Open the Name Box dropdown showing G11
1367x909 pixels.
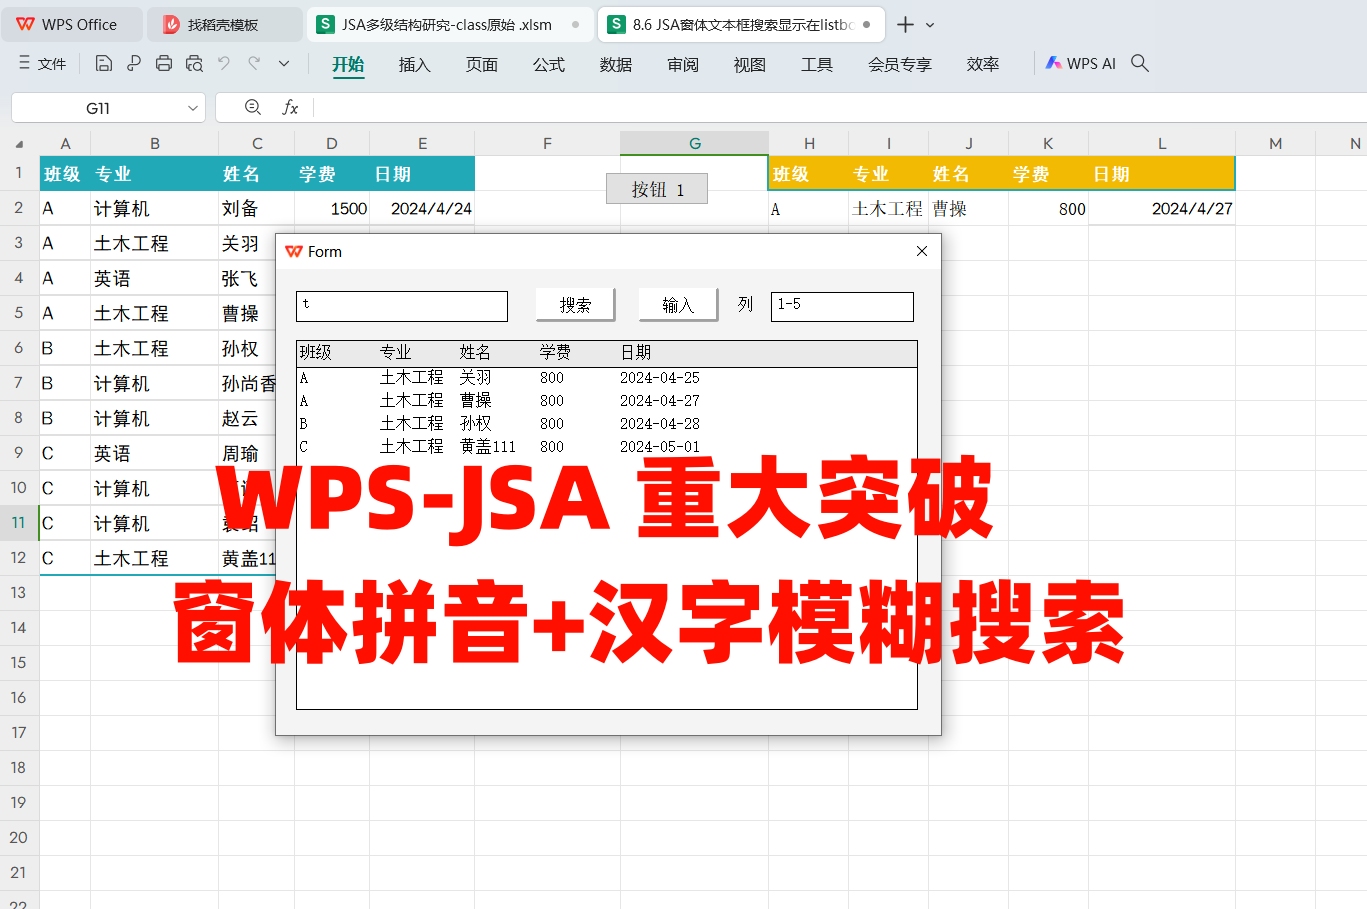[193, 107]
